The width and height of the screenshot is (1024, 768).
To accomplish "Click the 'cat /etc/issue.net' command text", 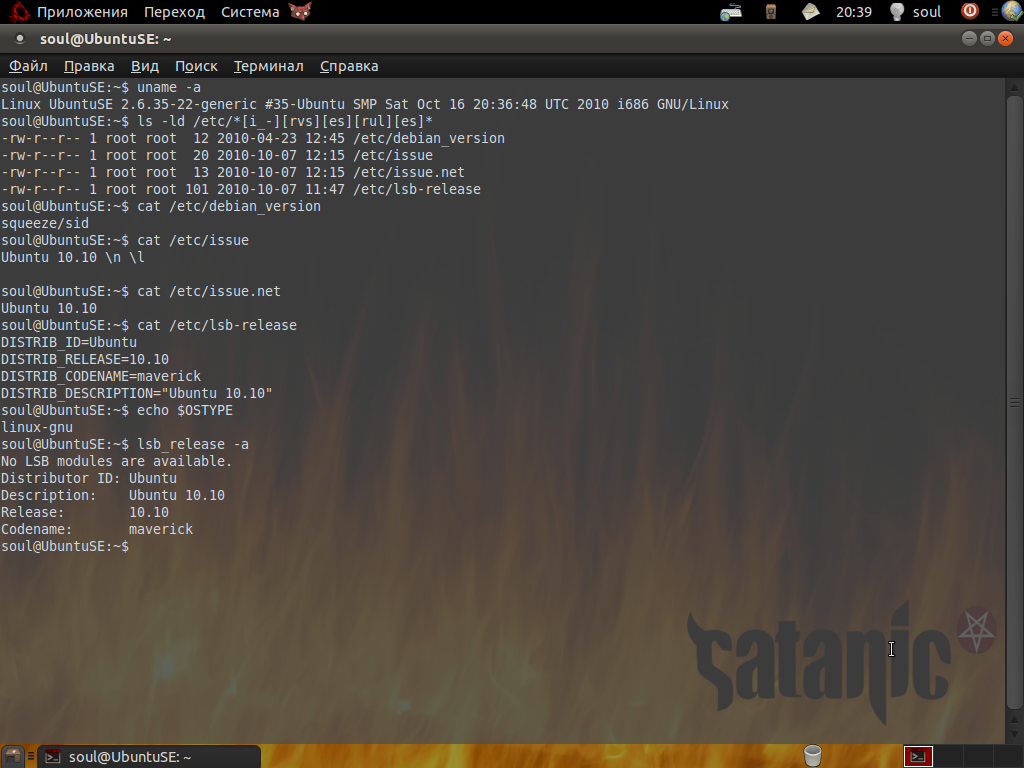I will (x=208, y=291).
